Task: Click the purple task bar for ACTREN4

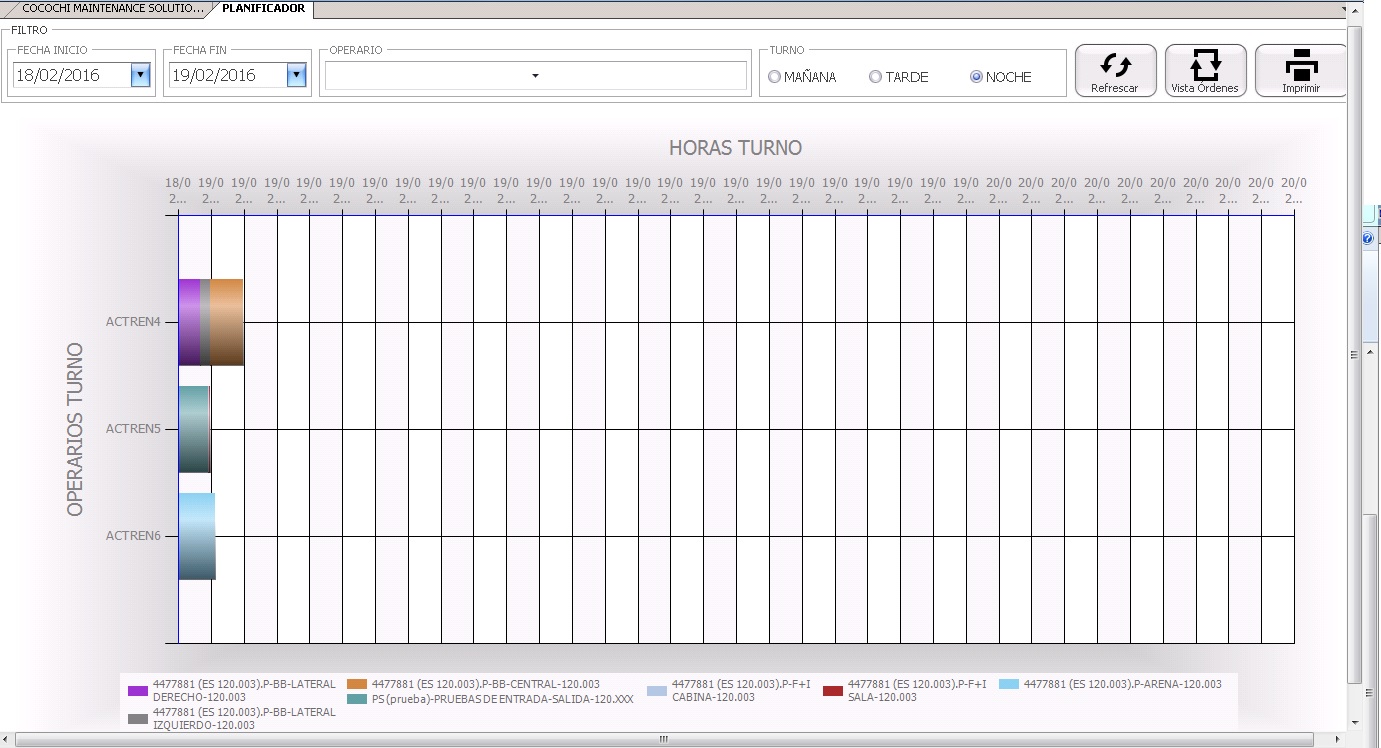Action: [x=189, y=322]
